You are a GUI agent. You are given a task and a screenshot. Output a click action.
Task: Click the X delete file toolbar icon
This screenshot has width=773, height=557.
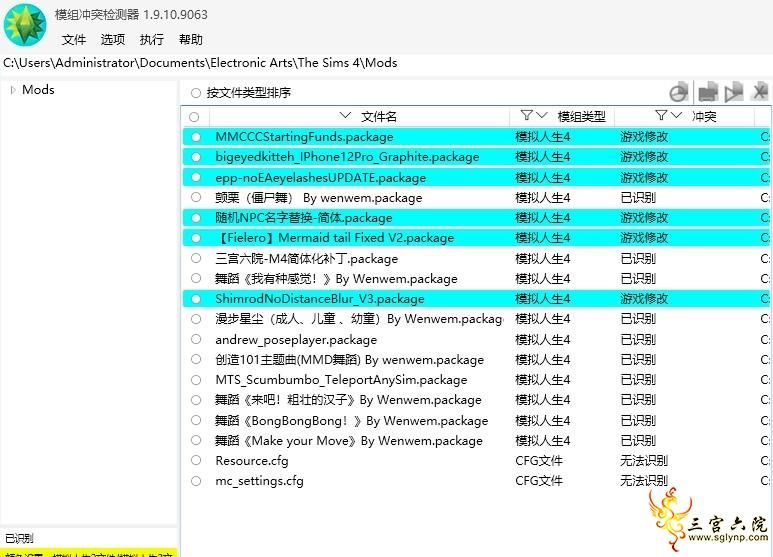click(x=760, y=92)
